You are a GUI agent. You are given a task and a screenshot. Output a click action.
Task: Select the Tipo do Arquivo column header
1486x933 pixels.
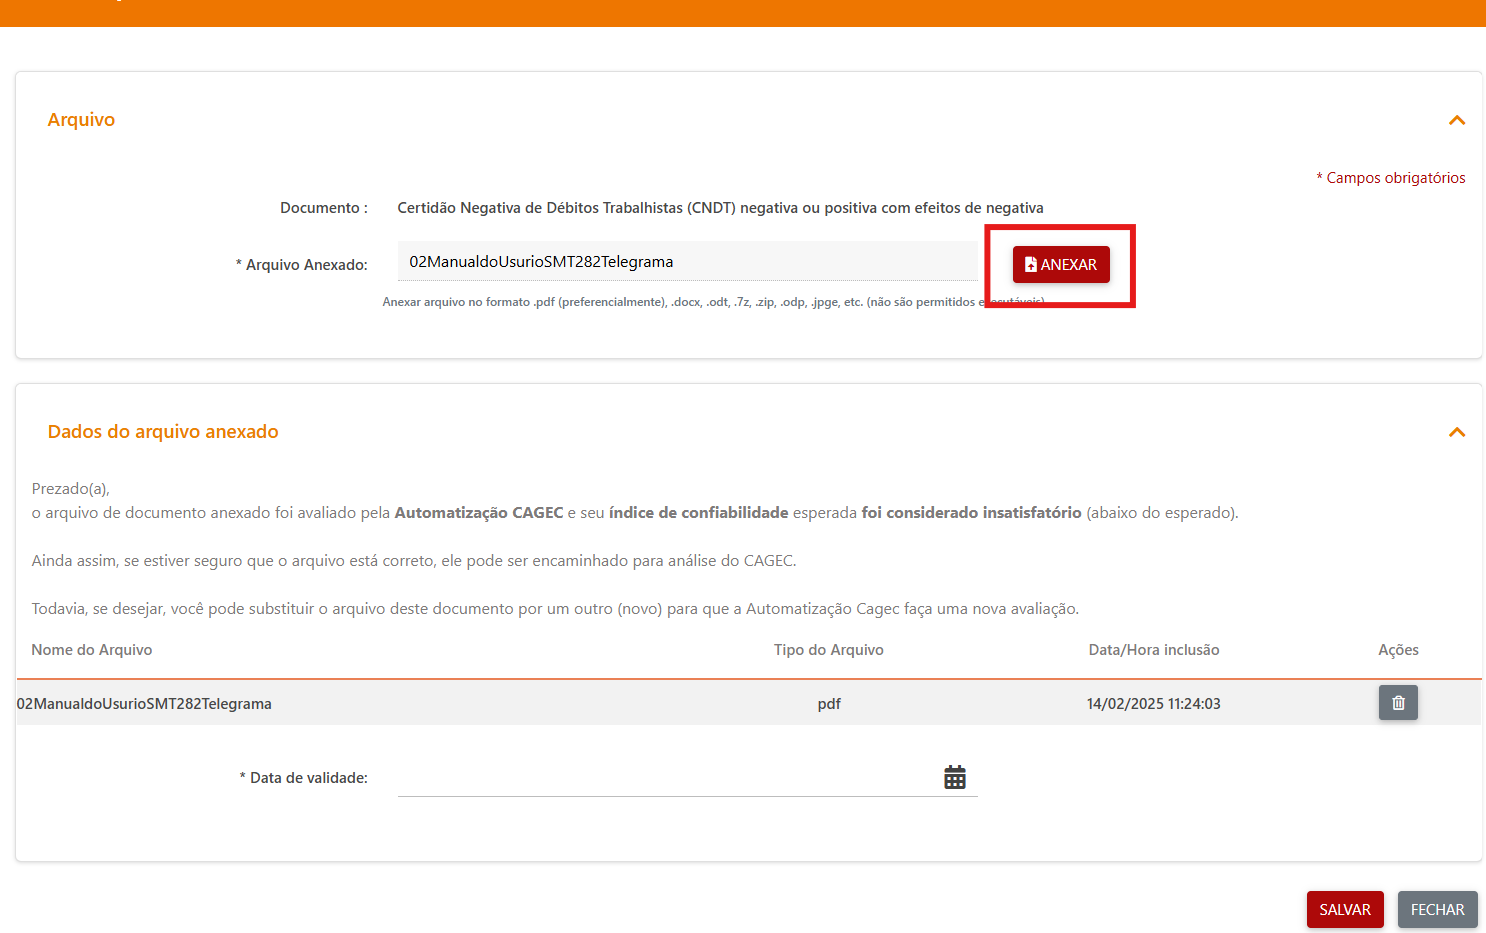[828, 650]
